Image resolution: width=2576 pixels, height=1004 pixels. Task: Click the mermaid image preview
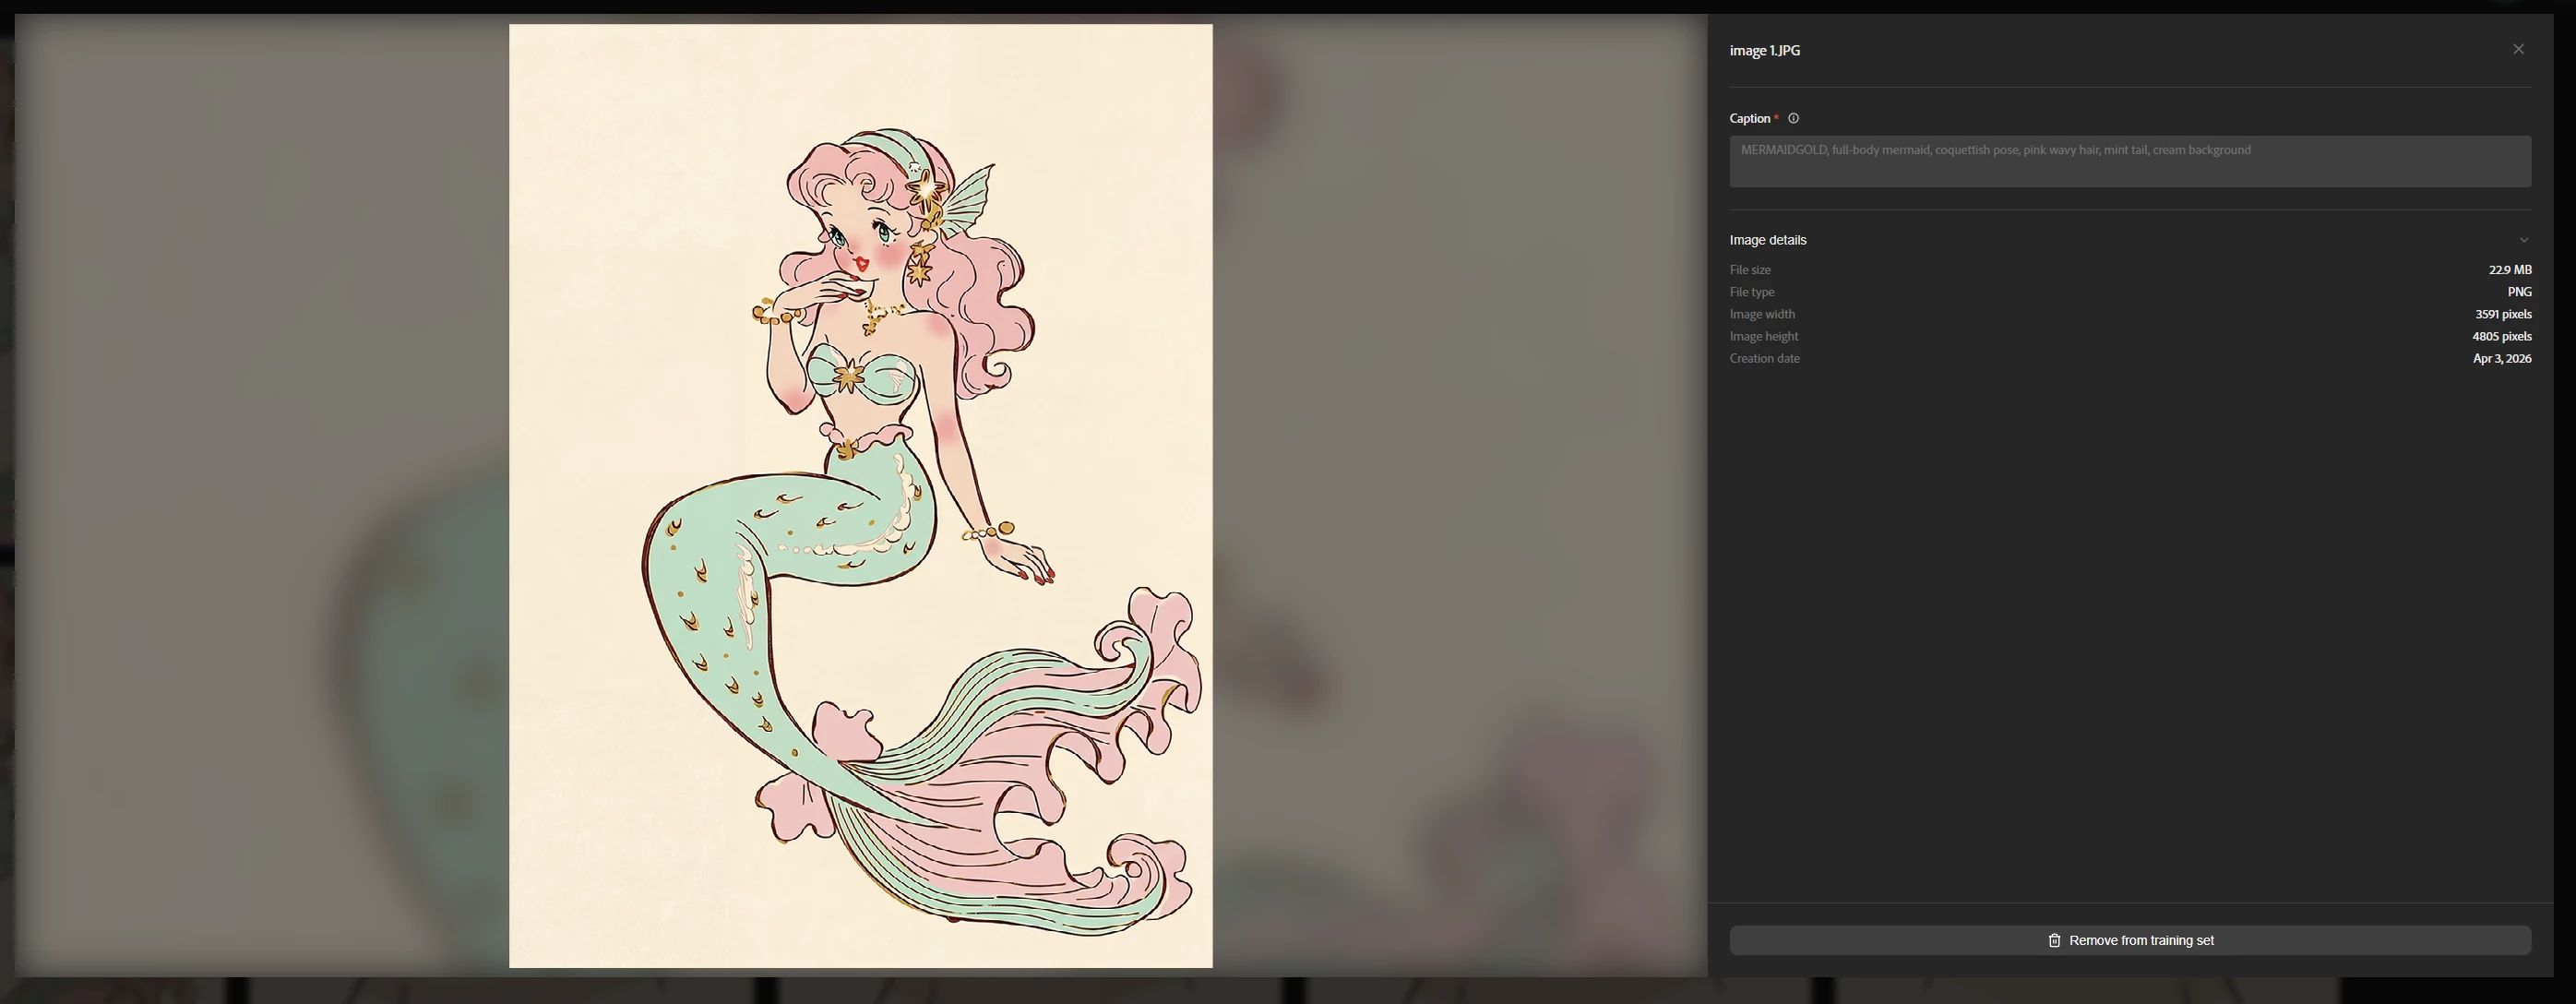coord(860,400)
